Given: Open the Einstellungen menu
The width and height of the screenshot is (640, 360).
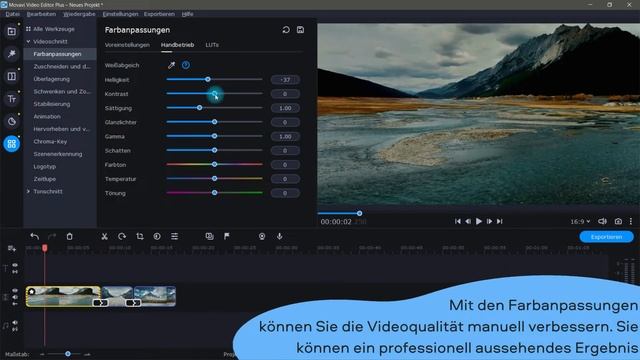Looking at the screenshot, I should click(x=120, y=14).
